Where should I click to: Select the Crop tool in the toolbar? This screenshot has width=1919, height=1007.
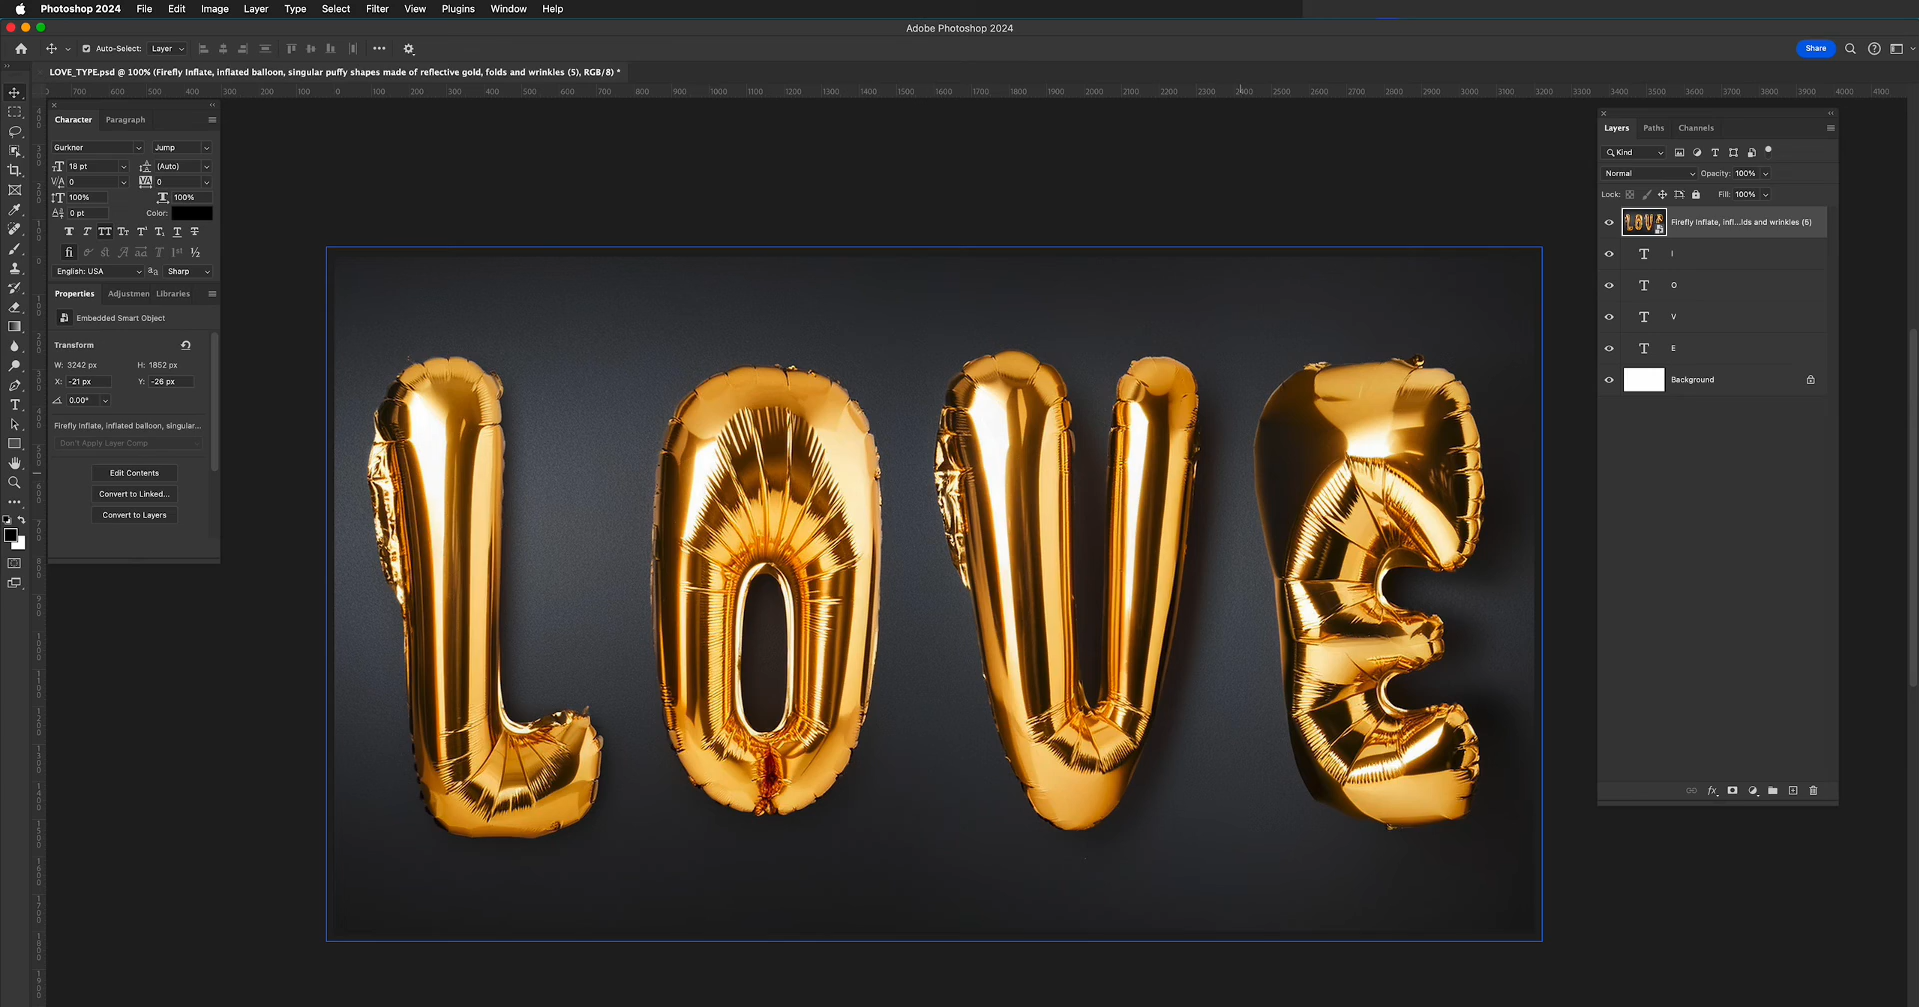[x=14, y=170]
